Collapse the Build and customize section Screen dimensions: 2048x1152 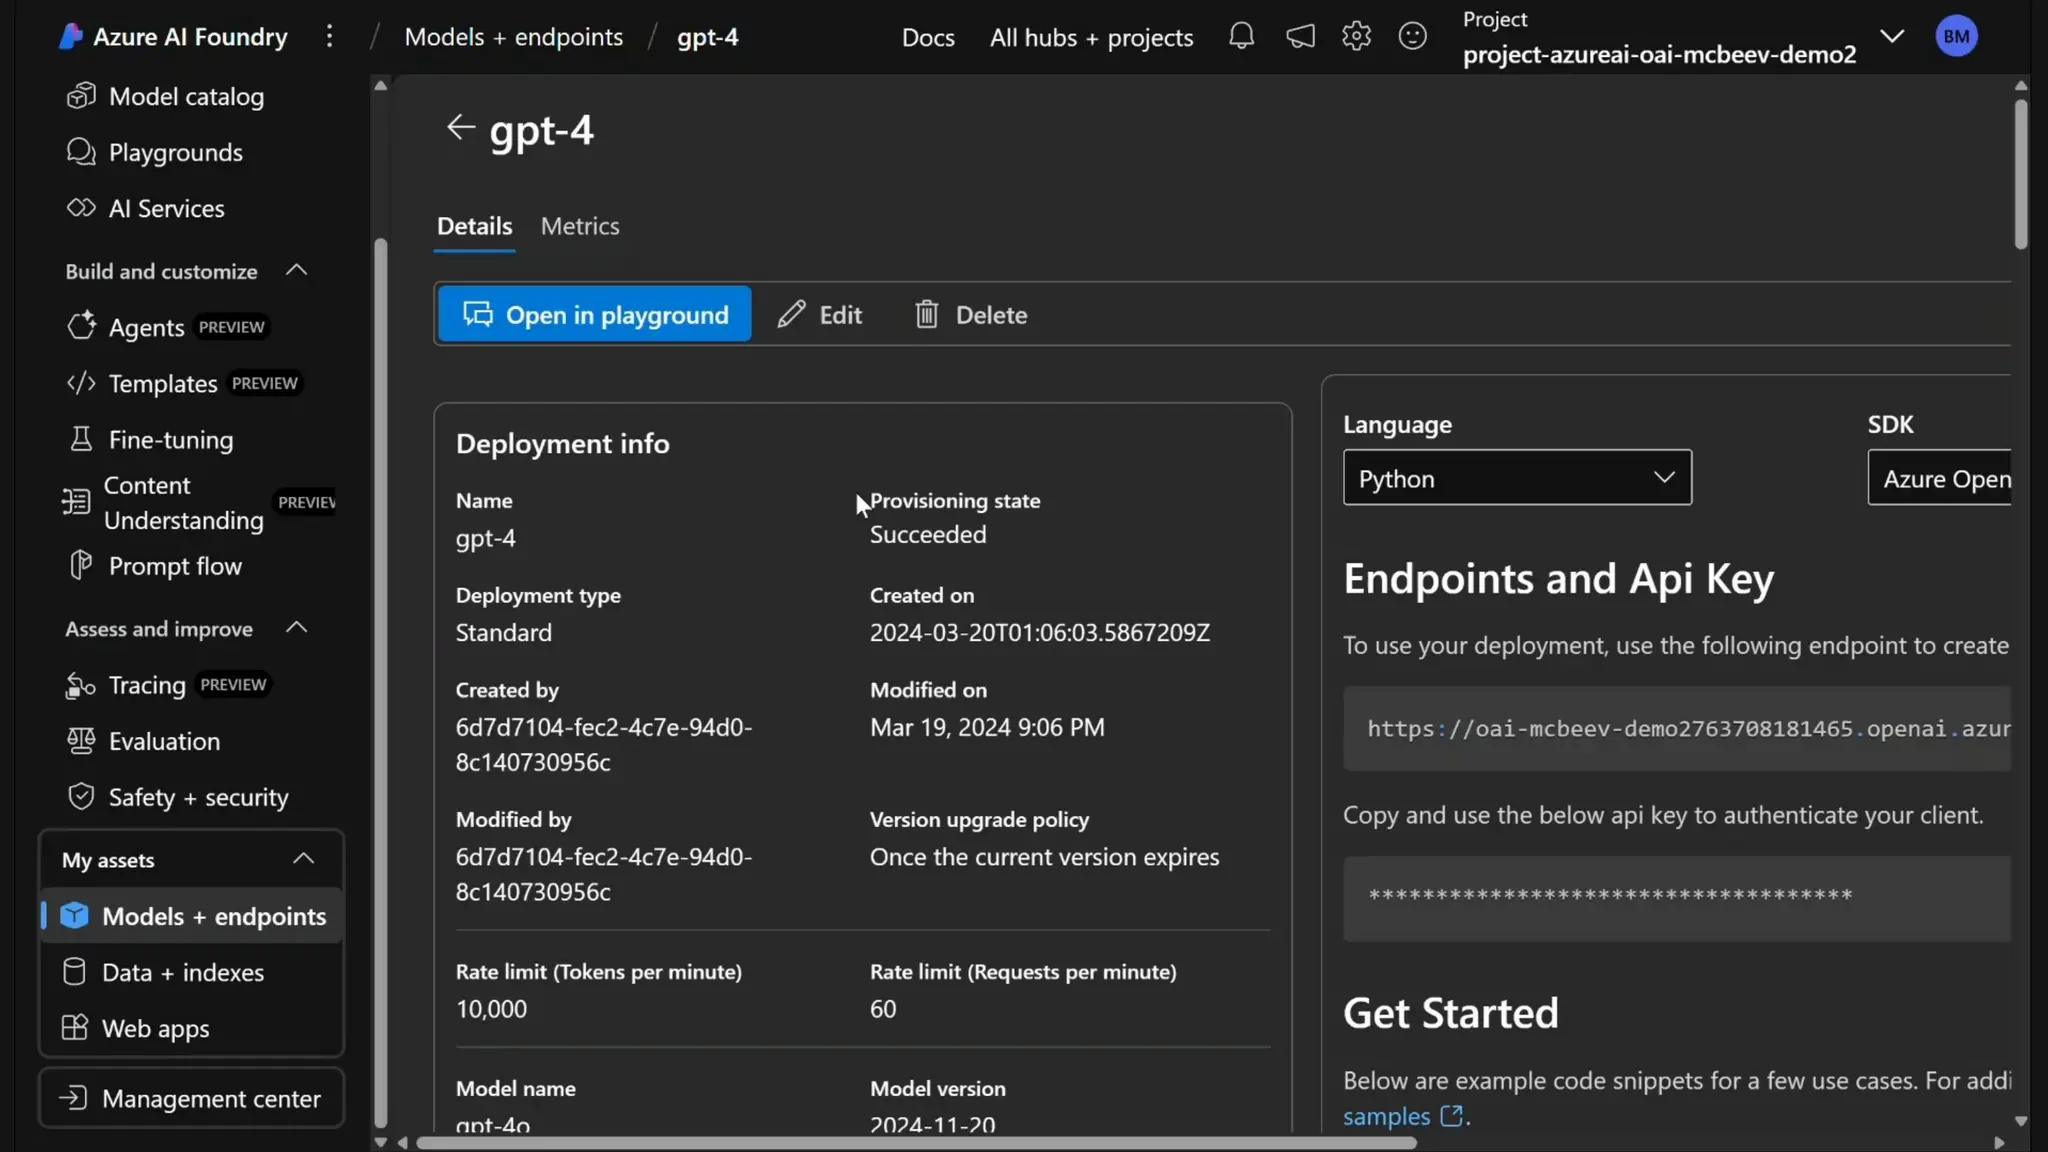(x=296, y=271)
